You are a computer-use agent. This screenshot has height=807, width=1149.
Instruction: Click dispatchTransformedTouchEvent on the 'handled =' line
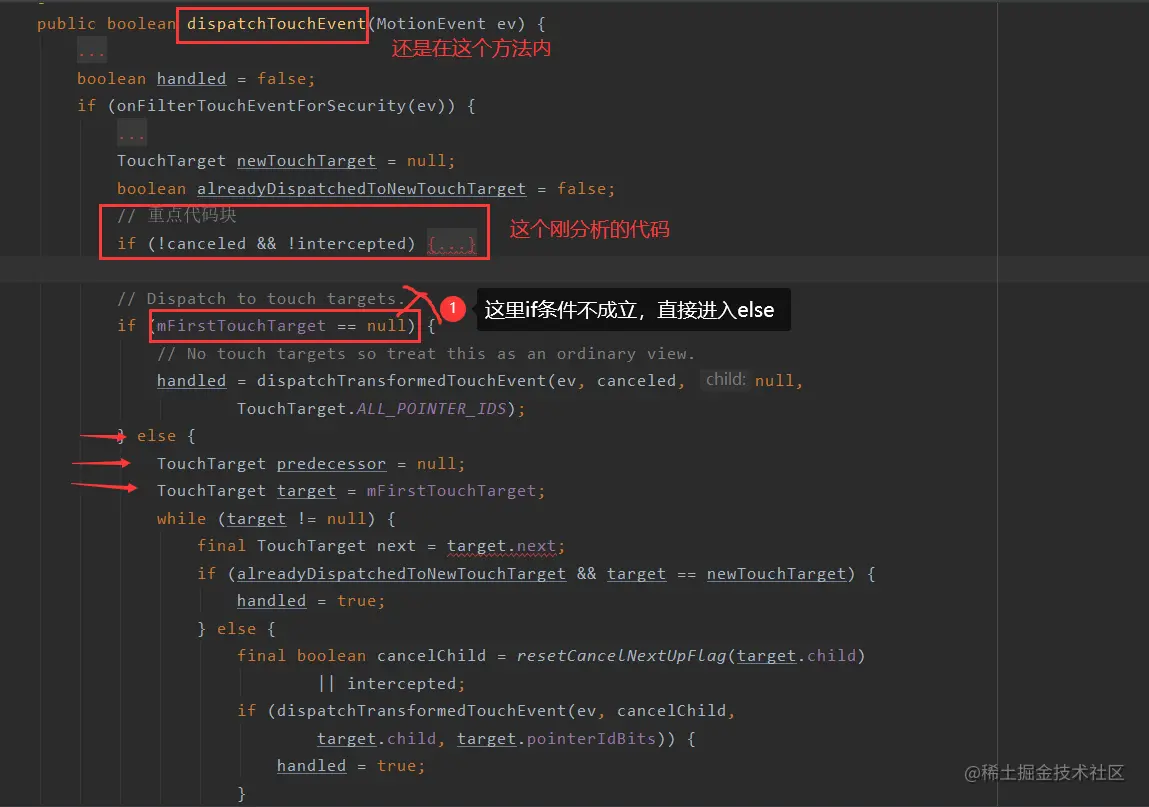pyautogui.click(x=402, y=380)
